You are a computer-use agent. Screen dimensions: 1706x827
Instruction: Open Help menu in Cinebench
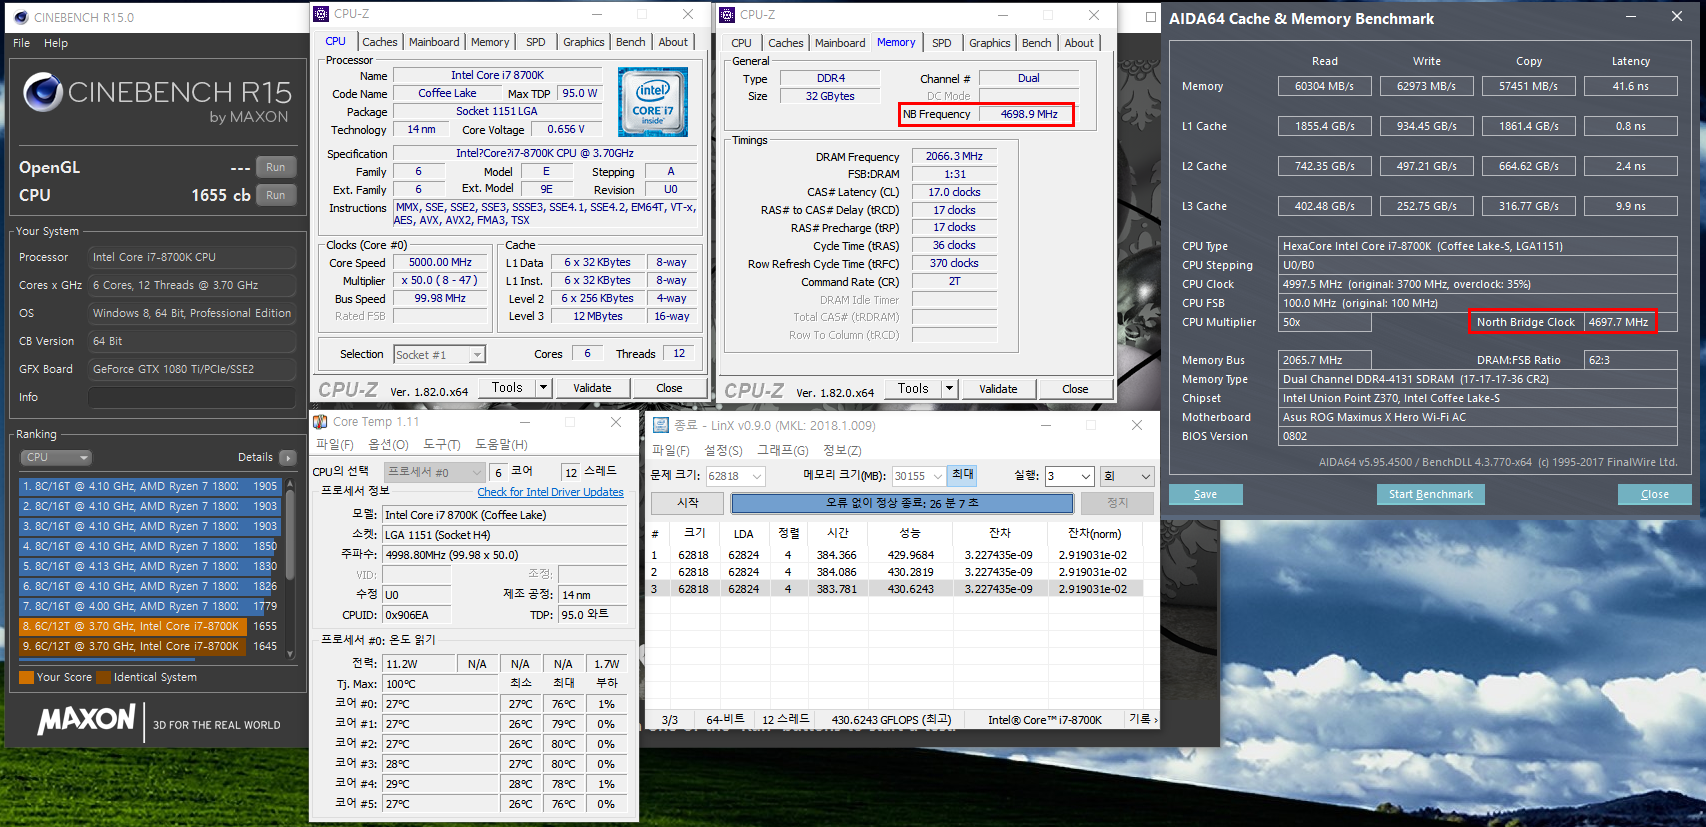(56, 43)
